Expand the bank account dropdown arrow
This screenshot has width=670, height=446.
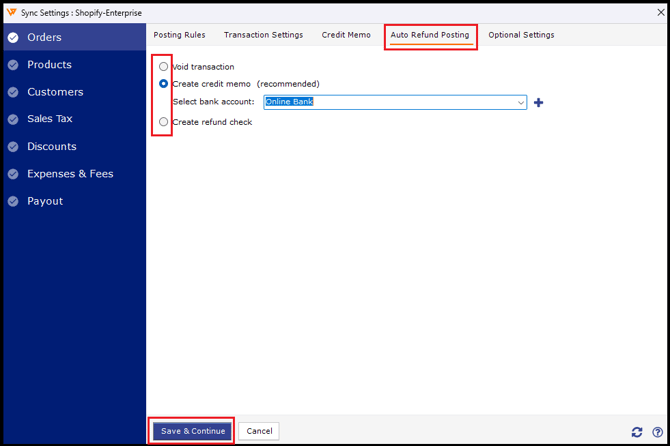(521, 102)
